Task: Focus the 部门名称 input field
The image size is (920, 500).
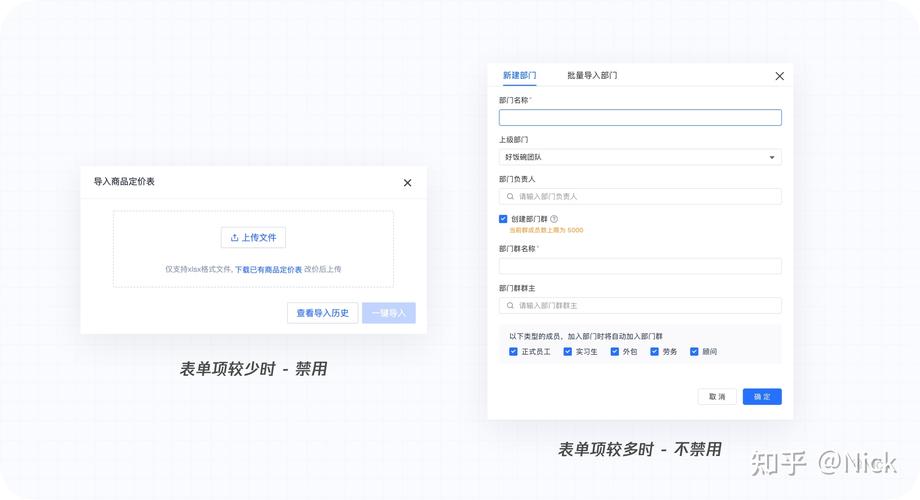Action: [640, 117]
